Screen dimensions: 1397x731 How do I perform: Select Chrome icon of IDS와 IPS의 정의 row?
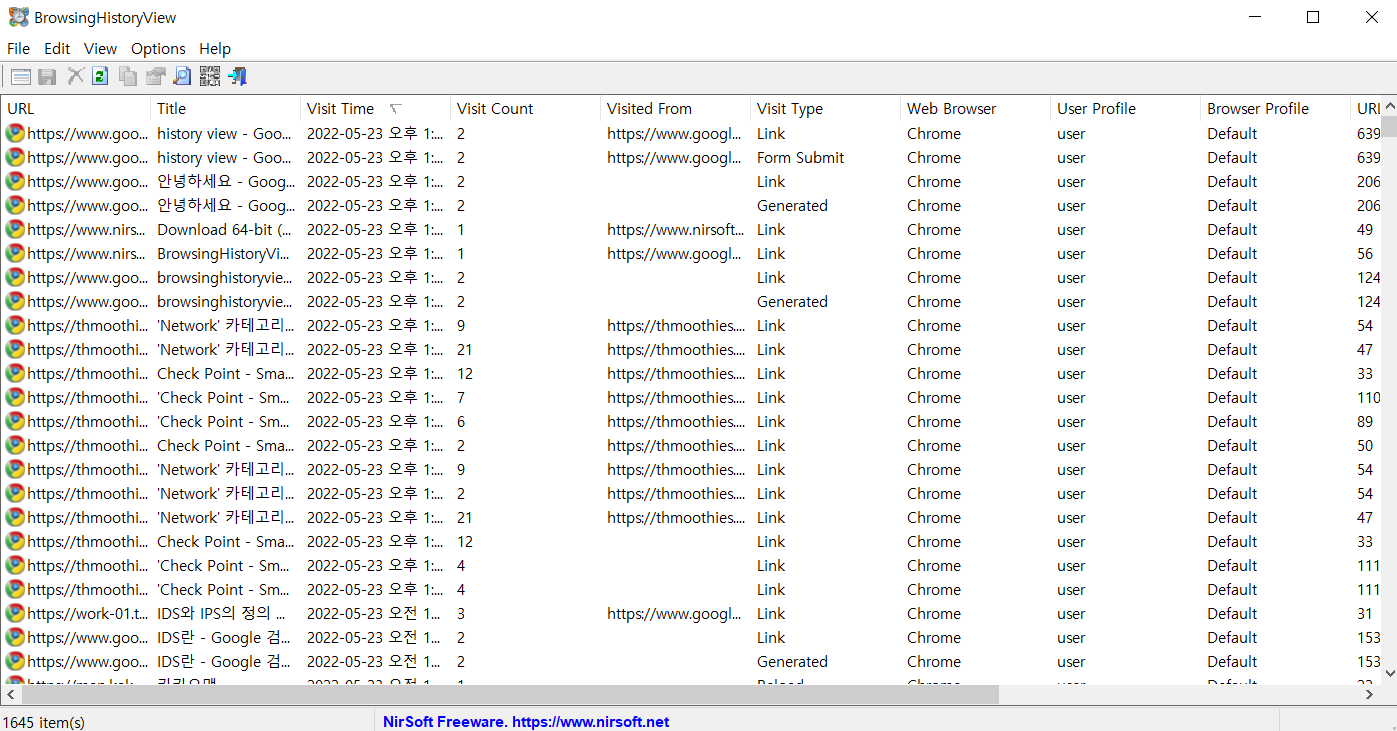[15, 613]
